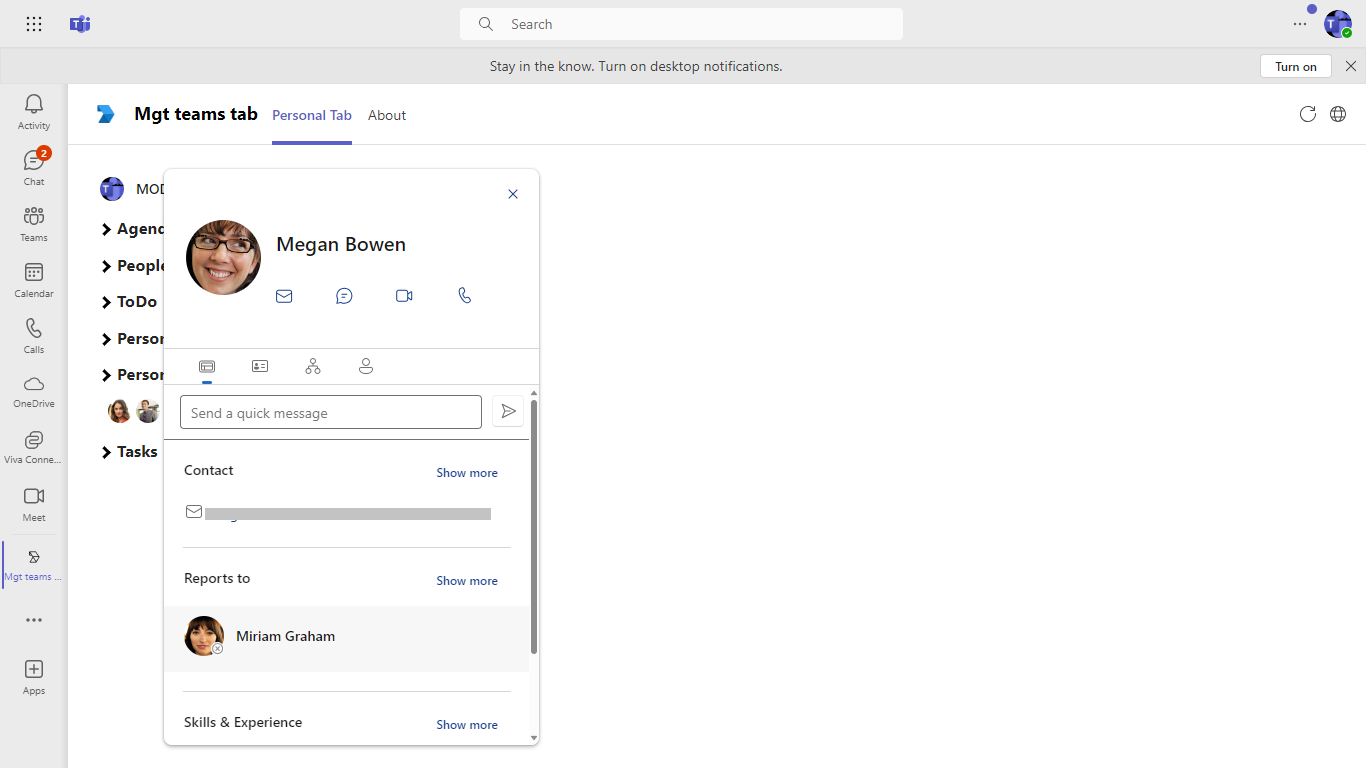Screen dimensions: 1366x768
Task: Open Settings and more ellipsis menu
Action: click(1300, 24)
